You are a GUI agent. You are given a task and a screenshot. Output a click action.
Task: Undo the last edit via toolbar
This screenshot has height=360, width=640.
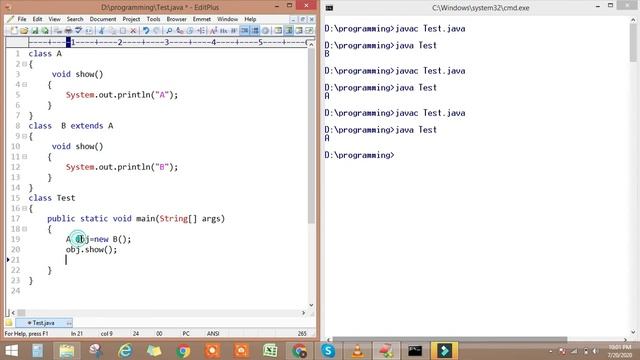pos(146,31)
